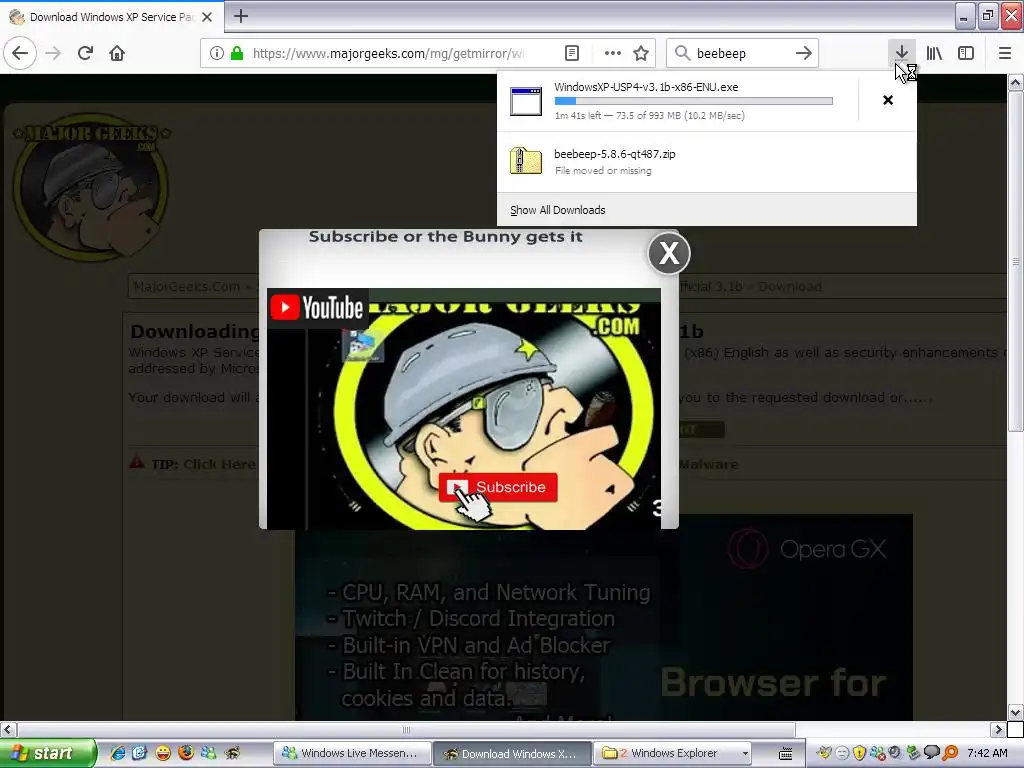Image resolution: width=1024 pixels, height=768 pixels.
Task: Launch Firefox from Quick Launch
Action: tap(185, 753)
